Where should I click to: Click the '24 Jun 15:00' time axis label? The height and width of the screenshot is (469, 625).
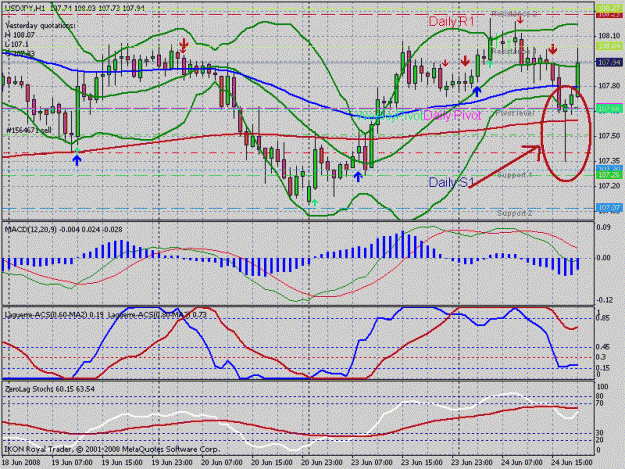[572, 463]
